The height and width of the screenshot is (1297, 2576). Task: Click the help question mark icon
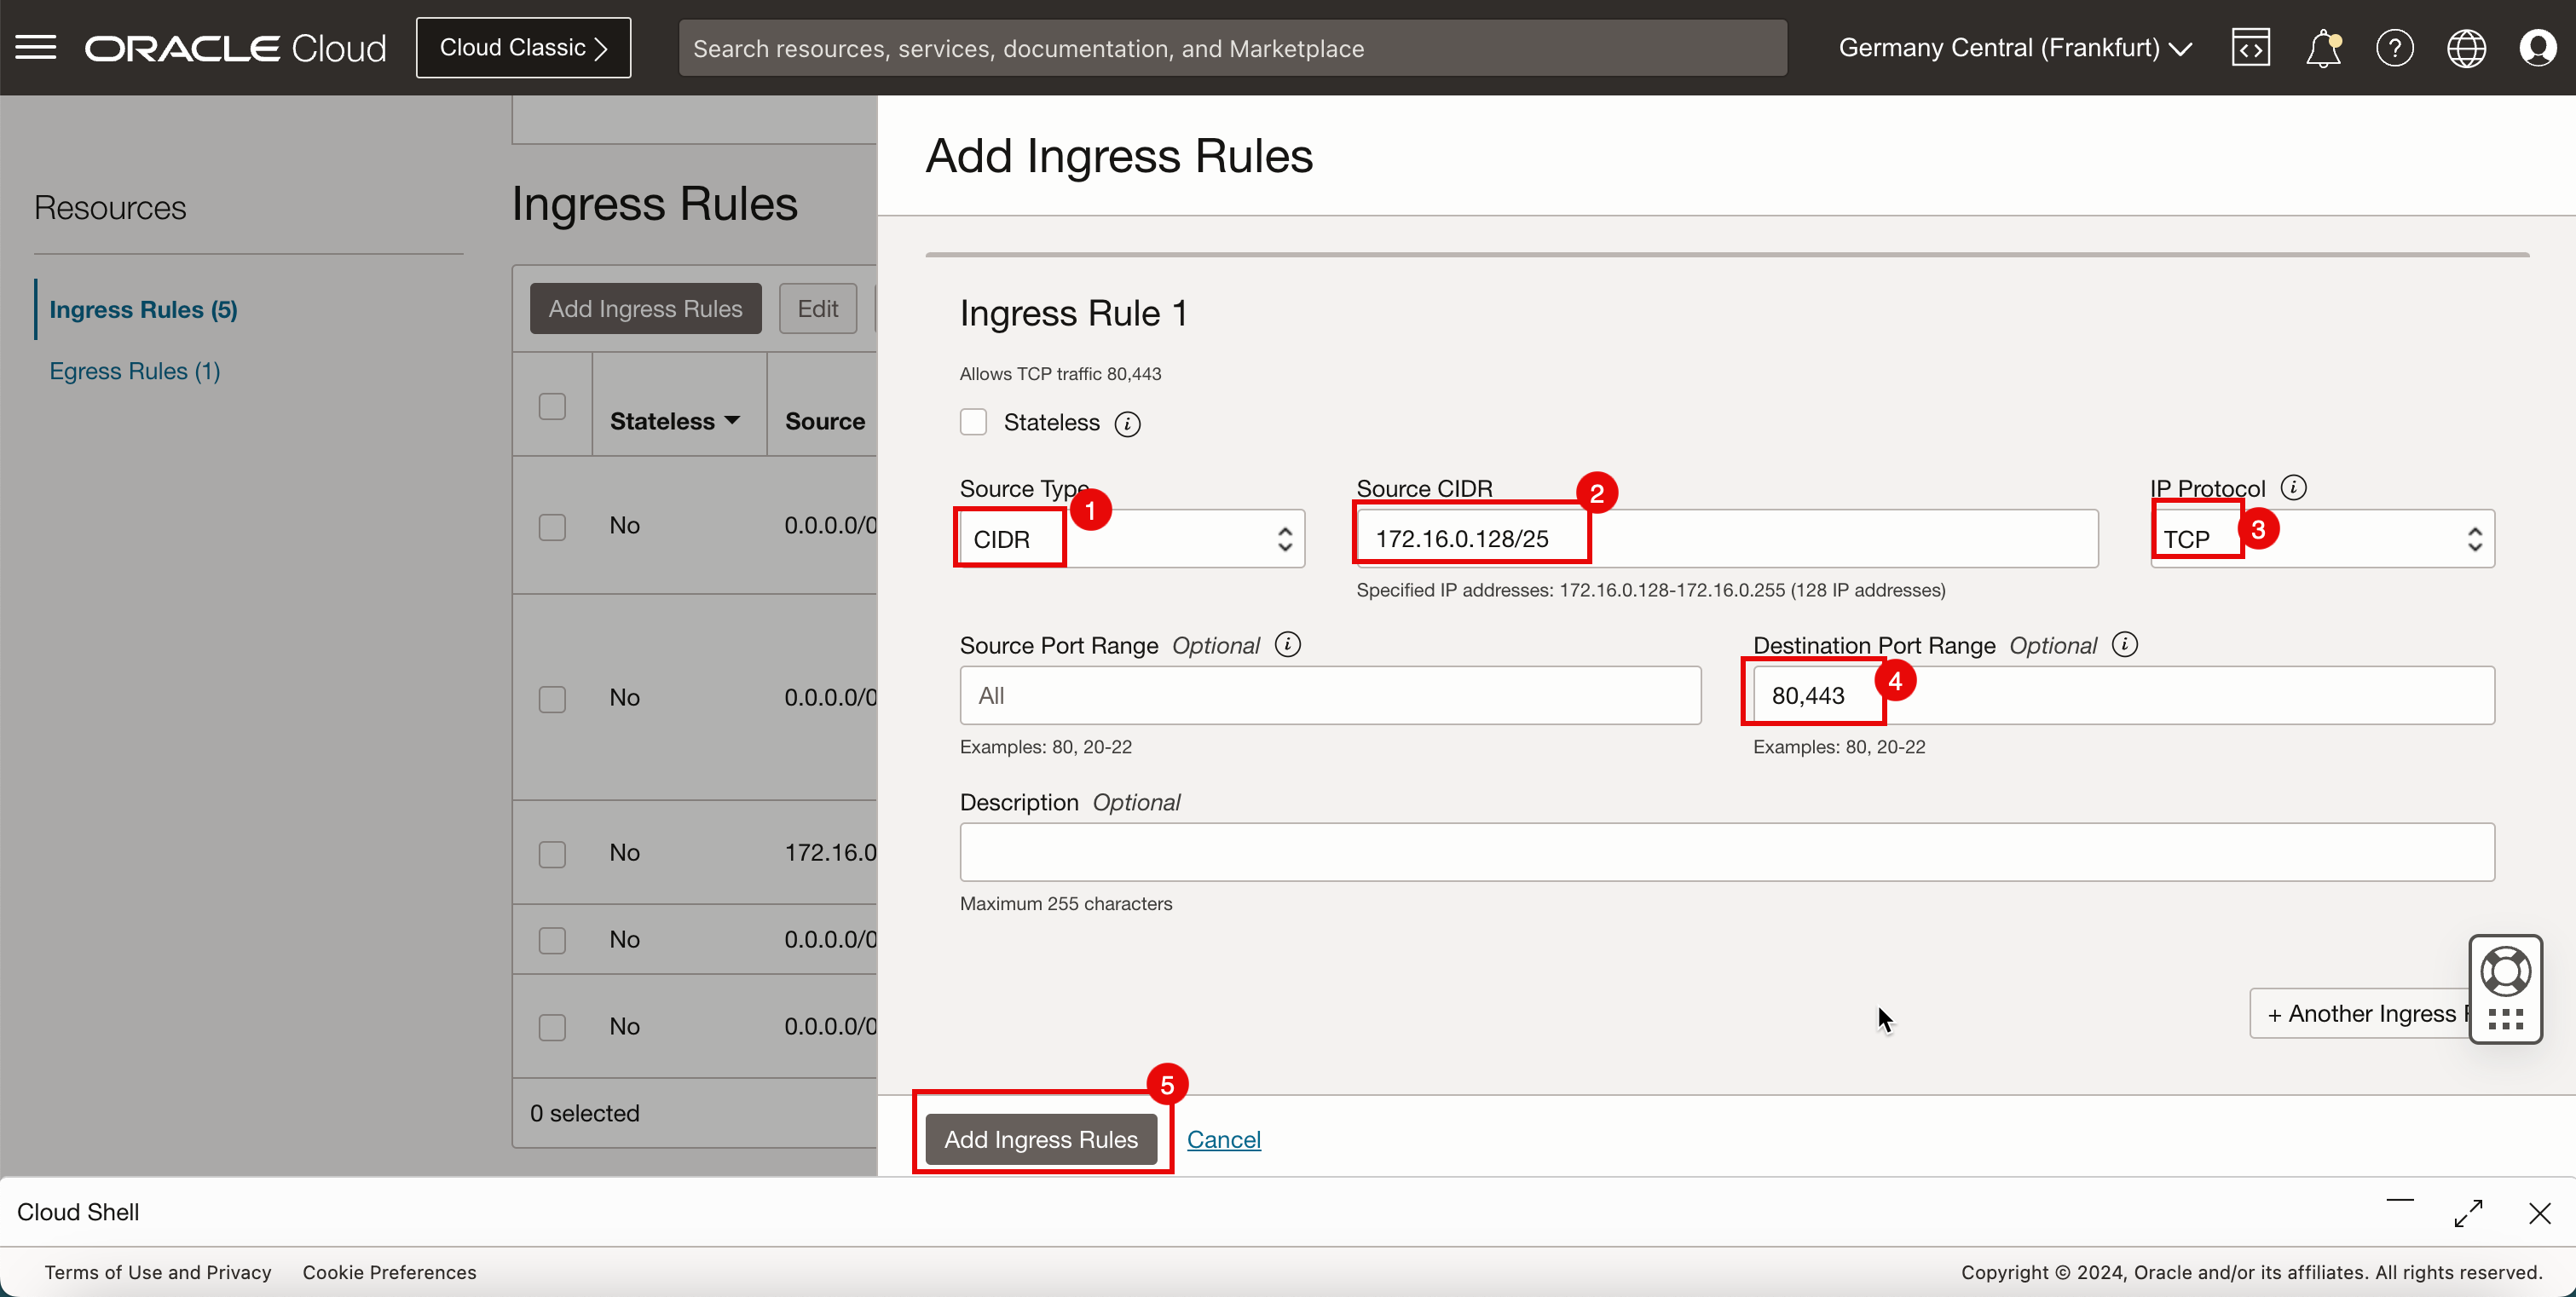click(x=2394, y=48)
